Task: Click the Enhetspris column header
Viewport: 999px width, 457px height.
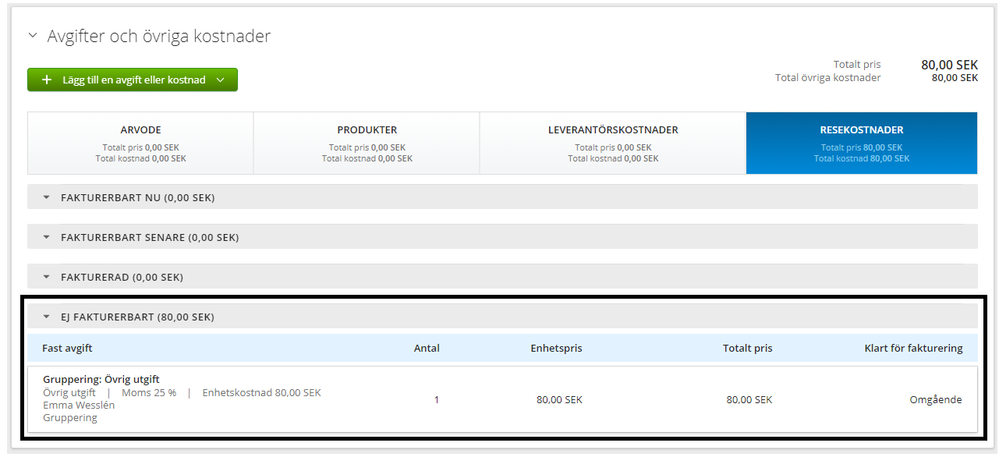Action: tap(556, 349)
